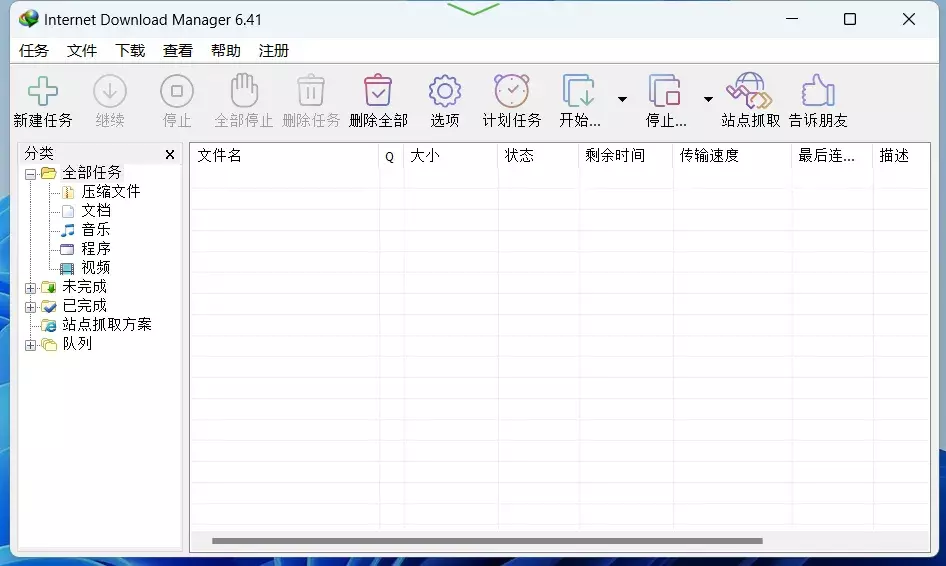Click the 队列 folders icon
This screenshot has height=566, width=946.
[49, 344]
